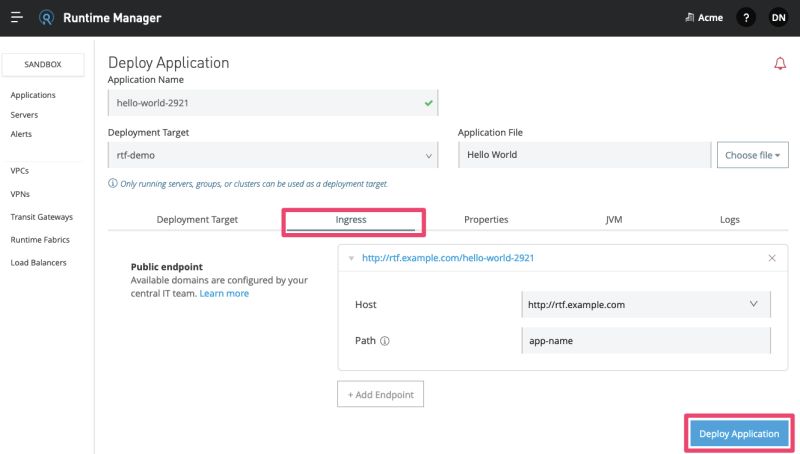Screen dimensions: 800x454
Task: Click the Public endpoint heading
Action: tap(167, 267)
